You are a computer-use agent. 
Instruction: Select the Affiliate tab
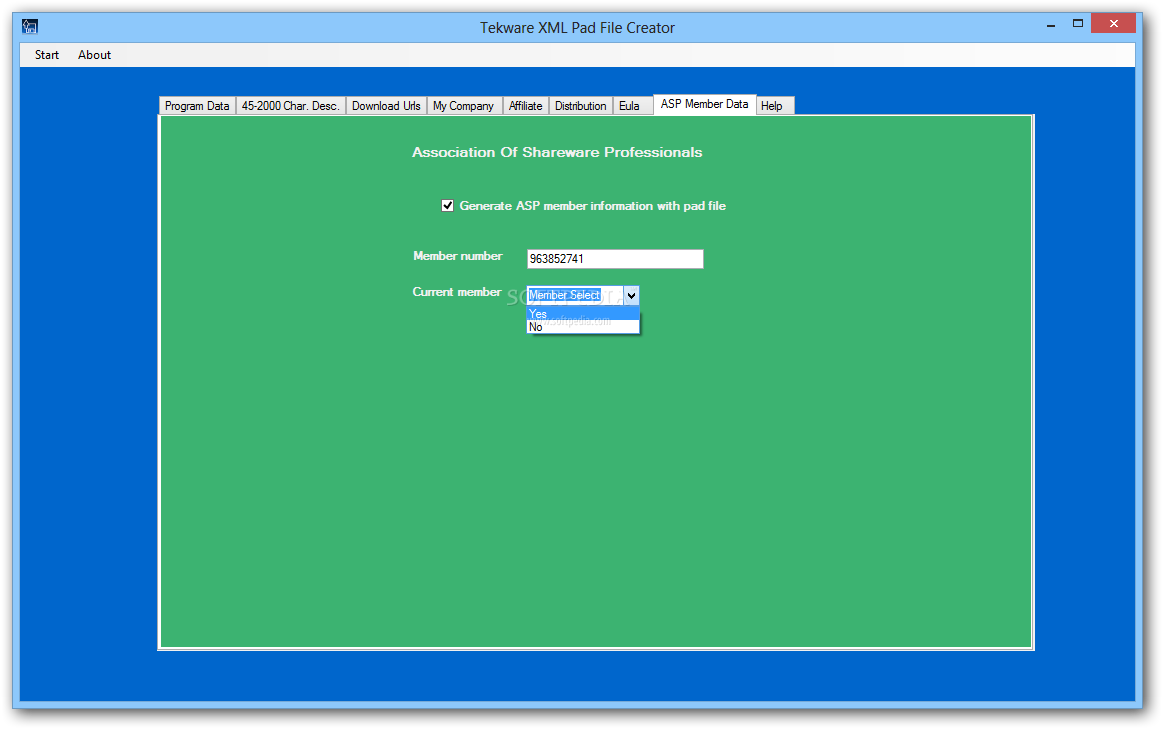click(525, 106)
